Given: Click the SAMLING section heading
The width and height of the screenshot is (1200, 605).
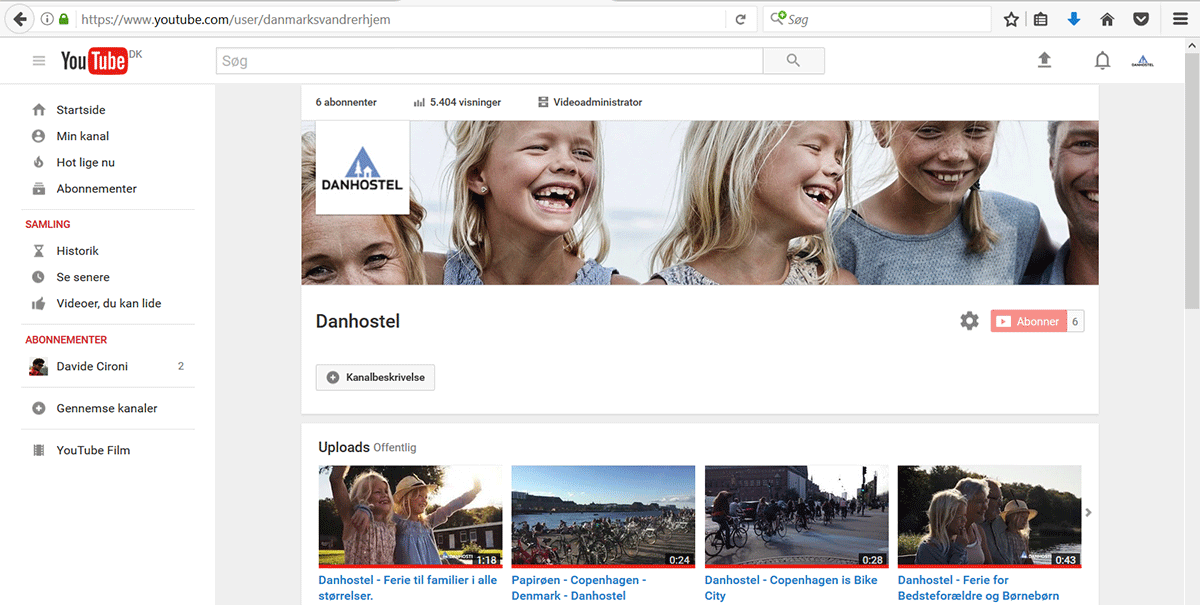Looking at the screenshot, I should click(48, 224).
